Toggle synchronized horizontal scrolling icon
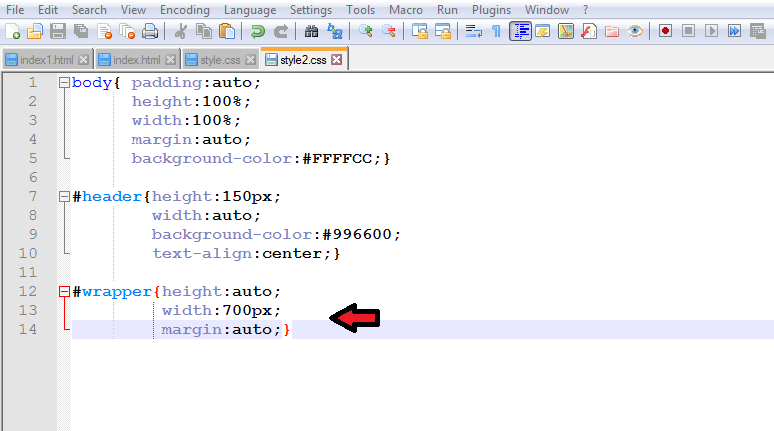Screen dimensions: 774x431 click(x=443, y=31)
